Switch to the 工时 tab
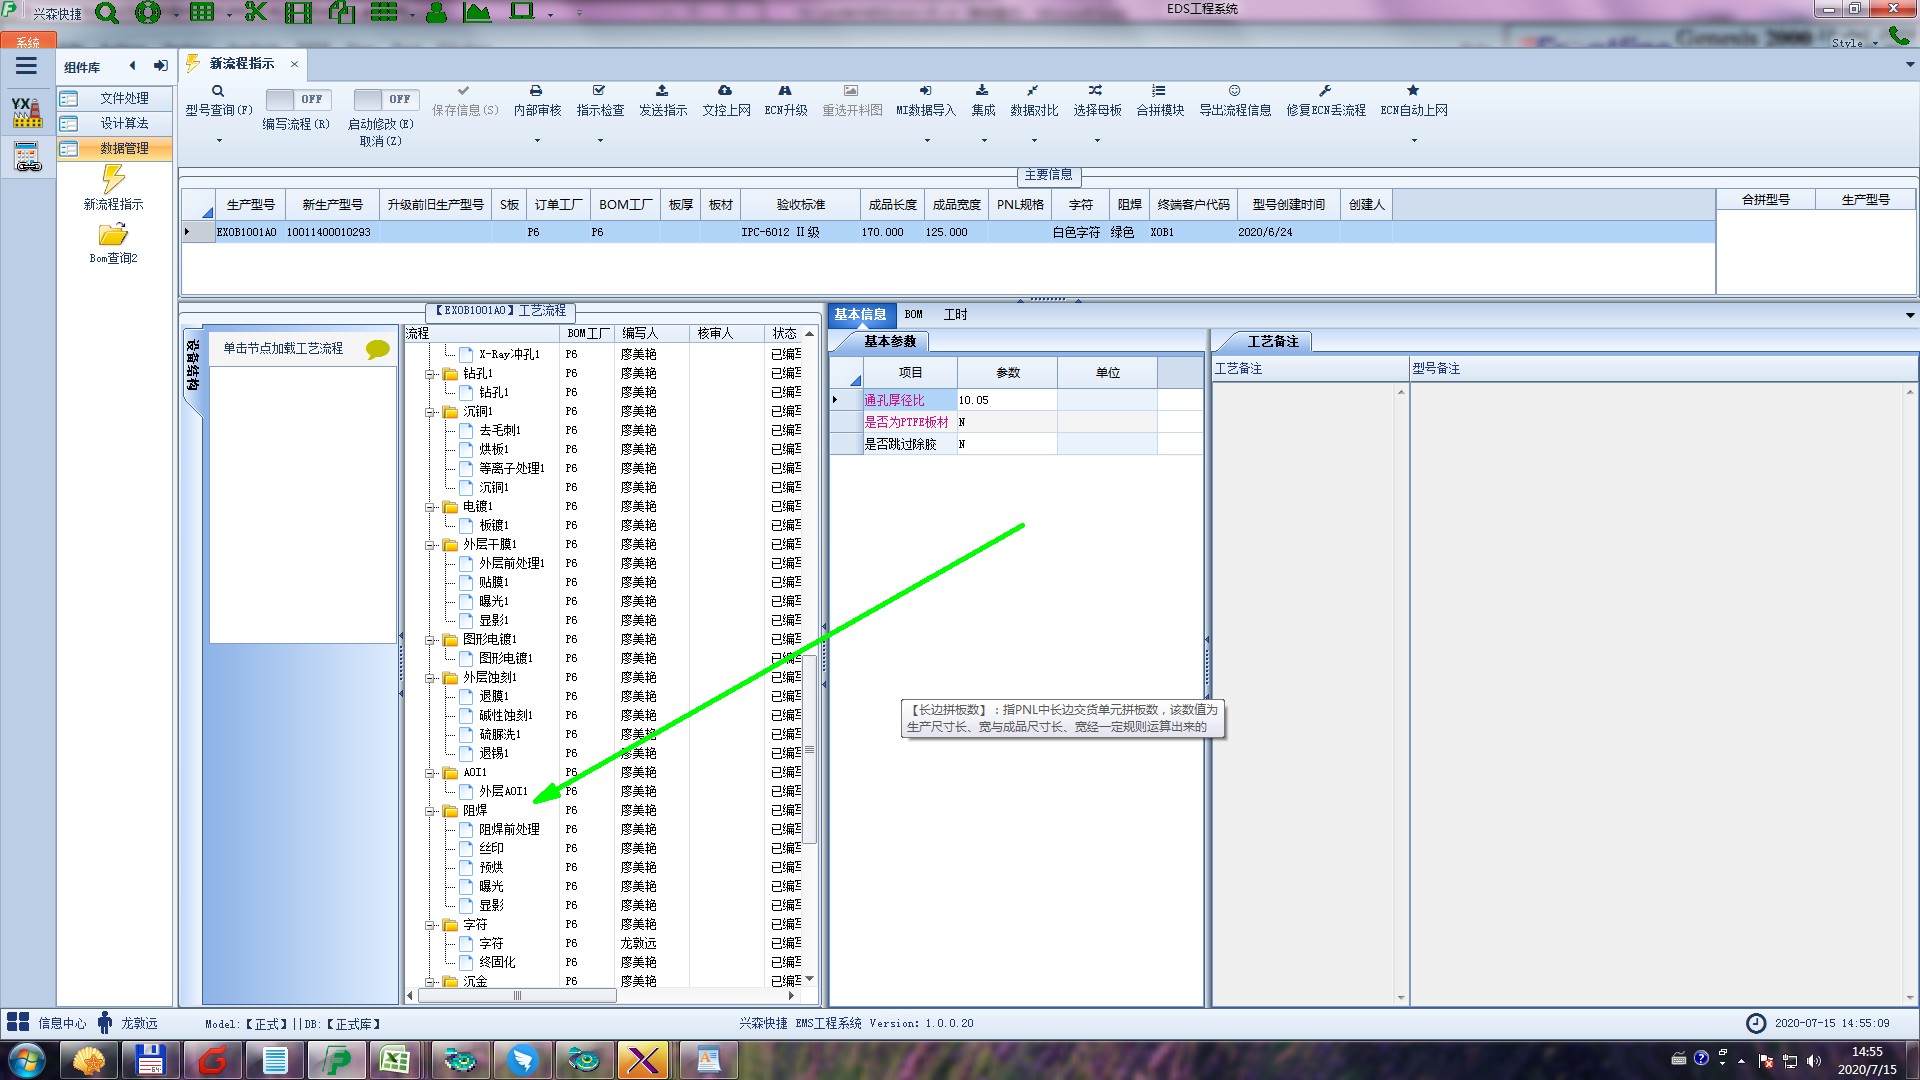Image resolution: width=1920 pixels, height=1080 pixels. [955, 314]
